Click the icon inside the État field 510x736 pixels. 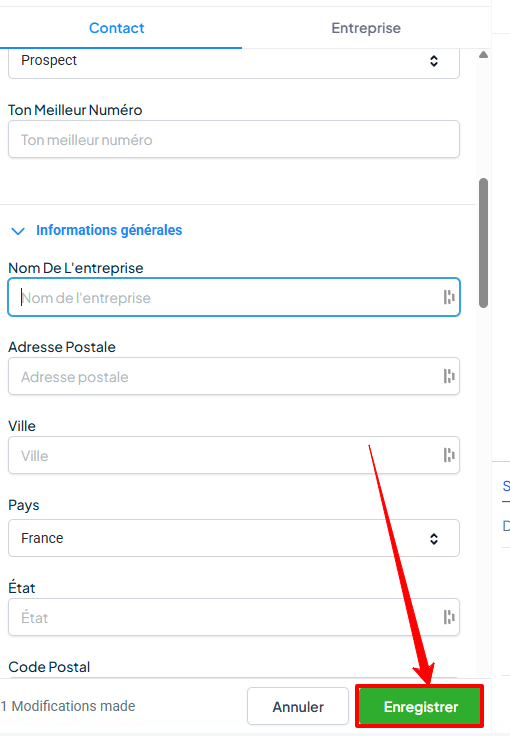(449, 617)
